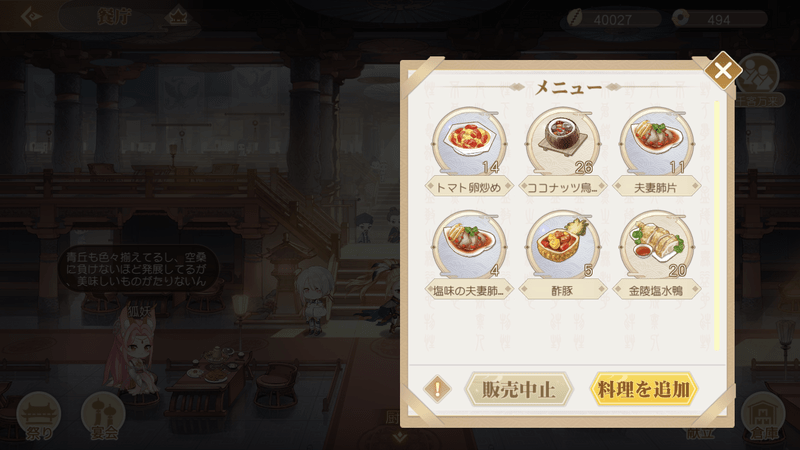The image size is (800, 450).
Task: Pick the 酢豚 pineapple dish icon
Action: [563, 245]
